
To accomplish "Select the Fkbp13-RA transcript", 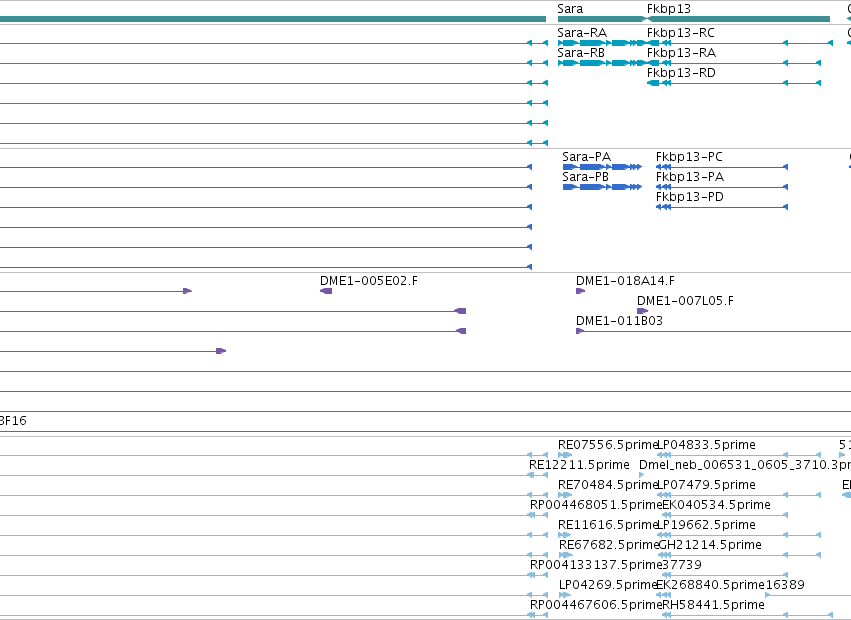I will coord(681,53).
